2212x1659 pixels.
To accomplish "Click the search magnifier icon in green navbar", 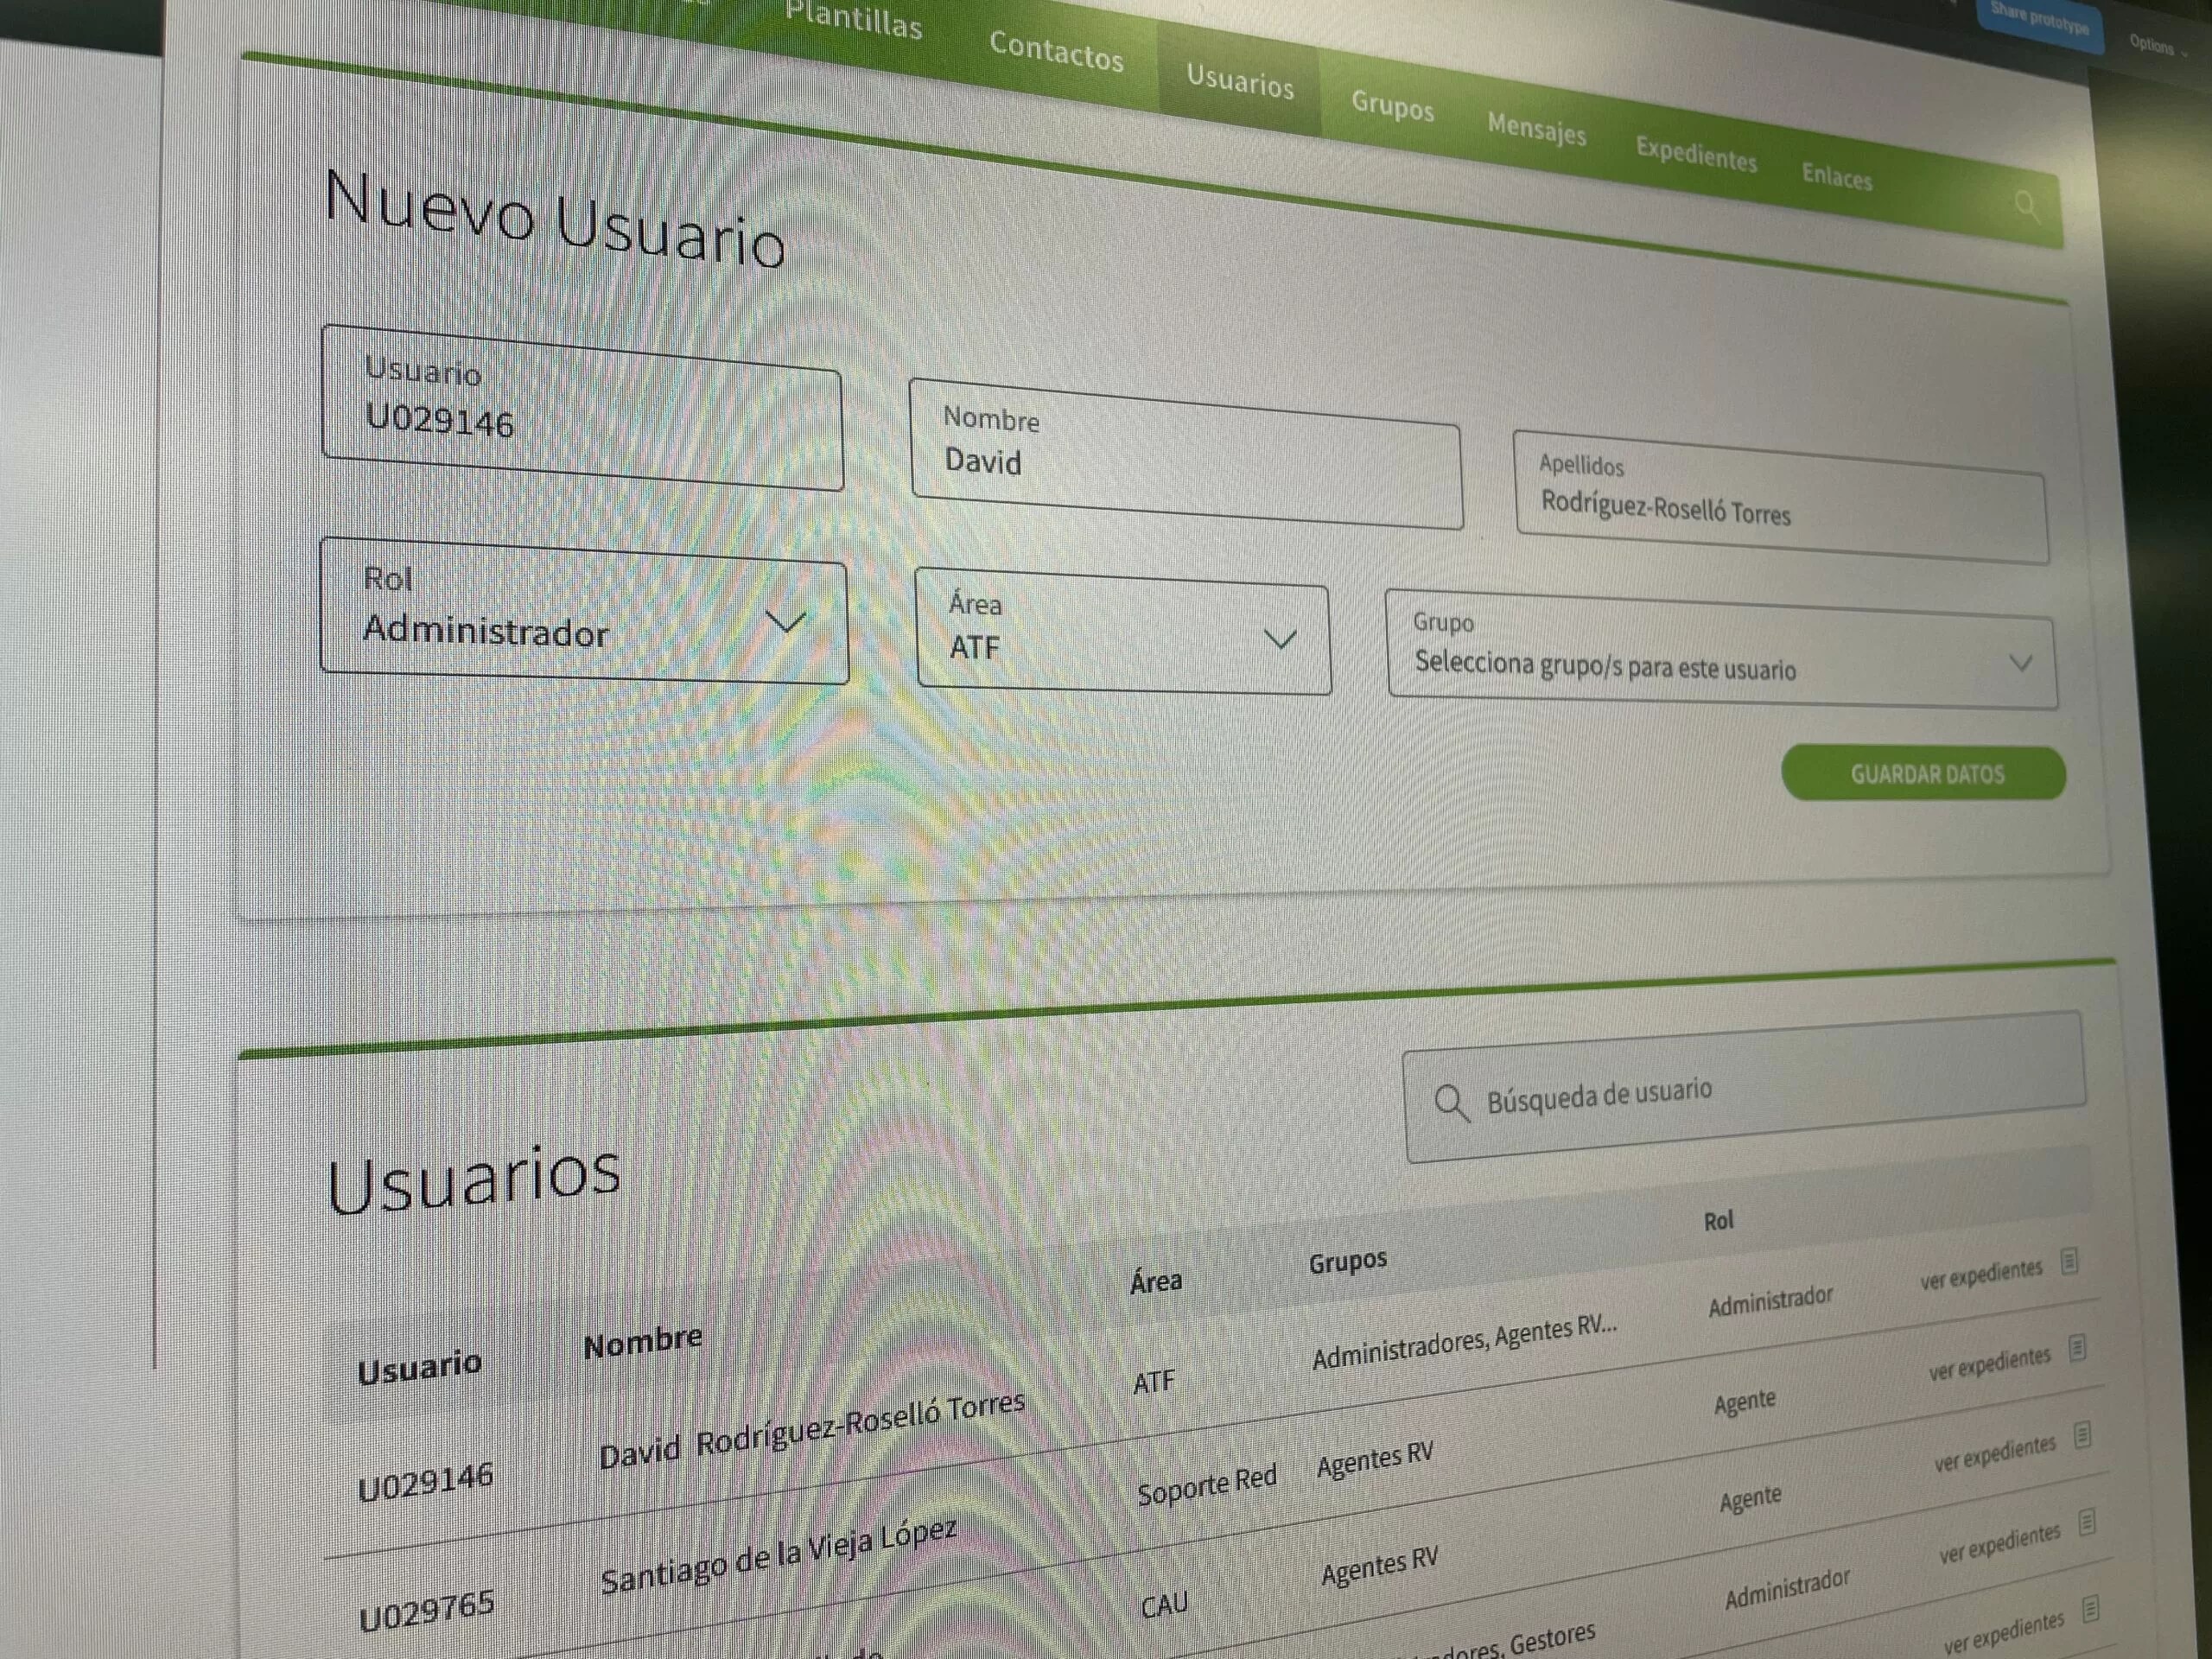I will 2026,206.
